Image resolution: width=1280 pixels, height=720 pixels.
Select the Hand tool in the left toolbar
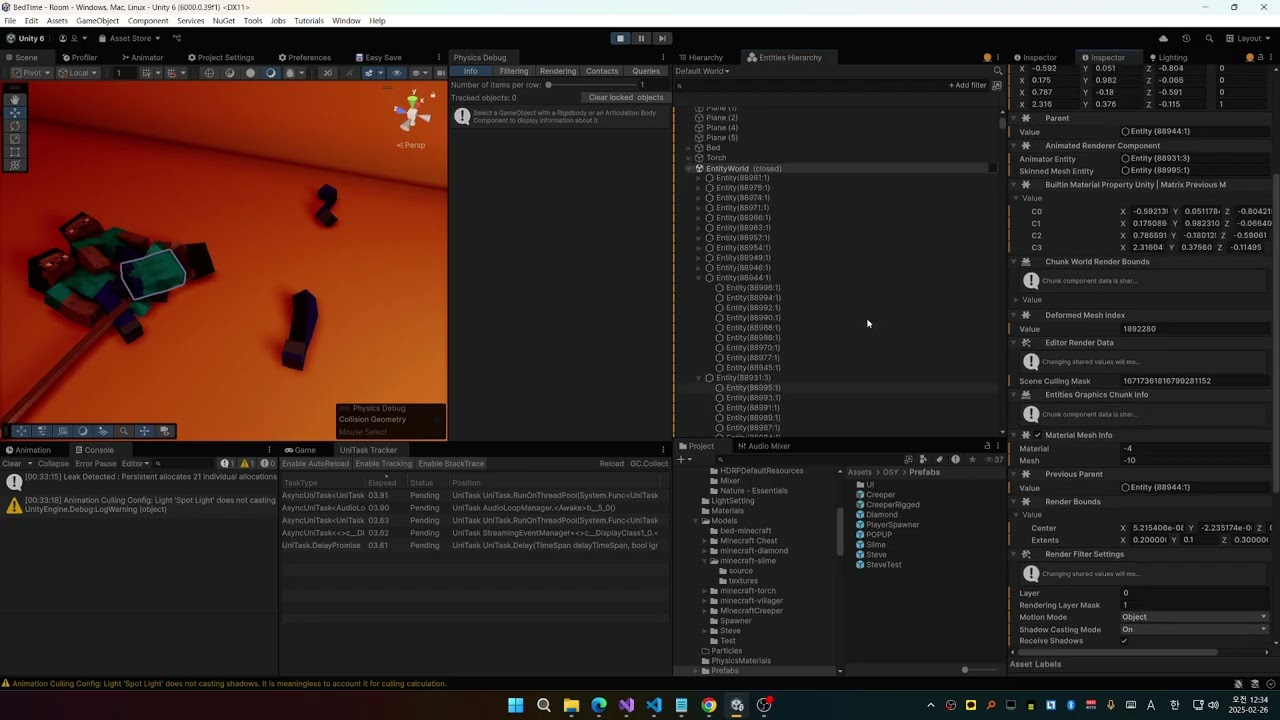[14, 100]
